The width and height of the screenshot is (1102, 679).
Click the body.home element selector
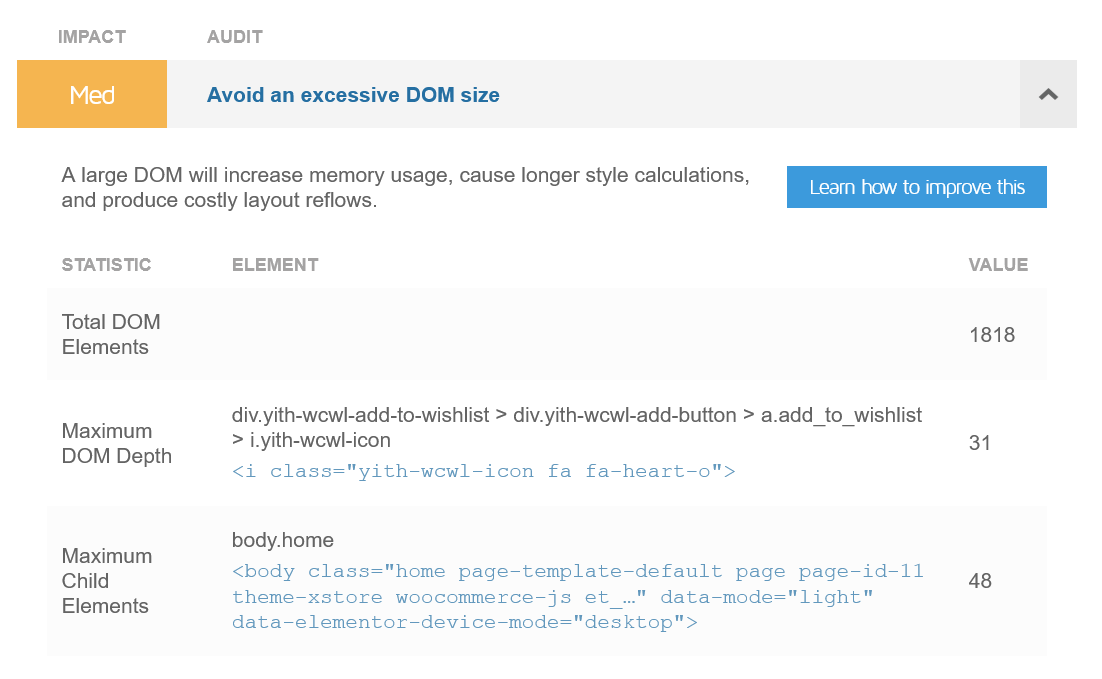(283, 540)
